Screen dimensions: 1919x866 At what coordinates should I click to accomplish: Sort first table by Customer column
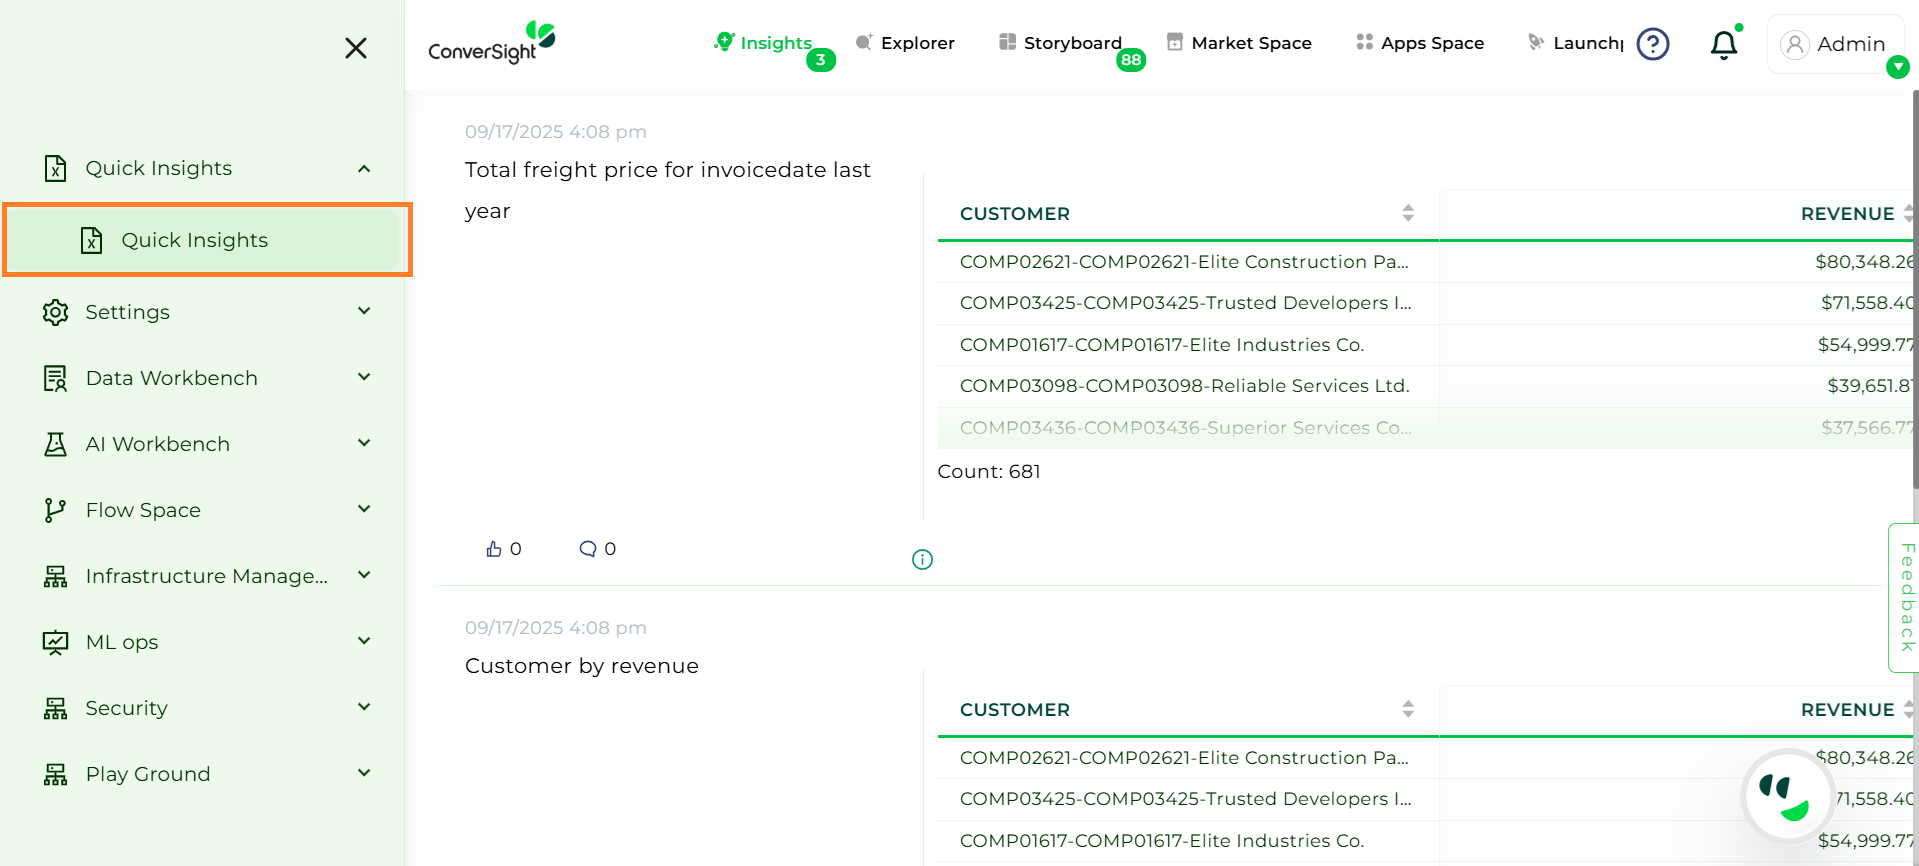click(1407, 213)
